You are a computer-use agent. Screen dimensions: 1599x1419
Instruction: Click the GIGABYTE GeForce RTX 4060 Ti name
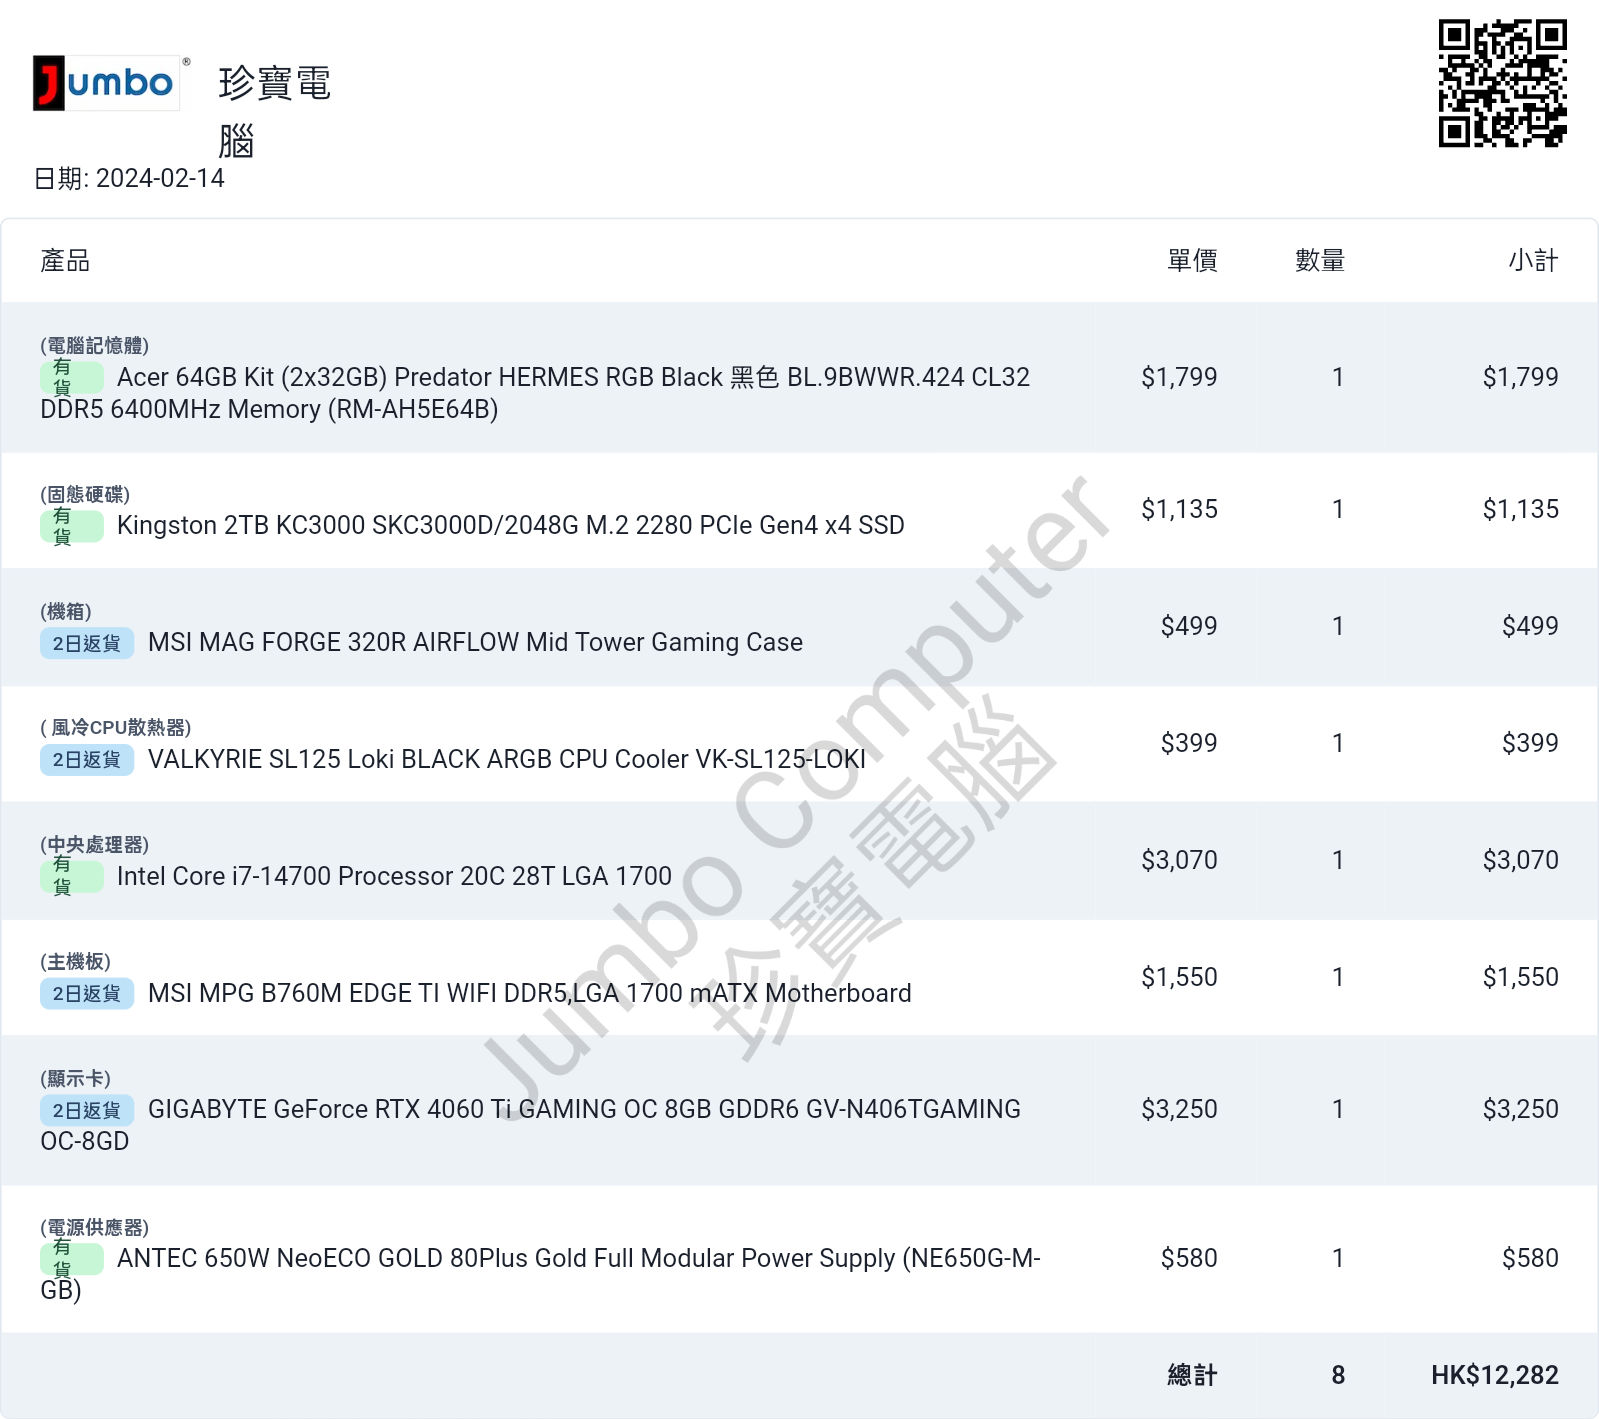(x=530, y=1125)
